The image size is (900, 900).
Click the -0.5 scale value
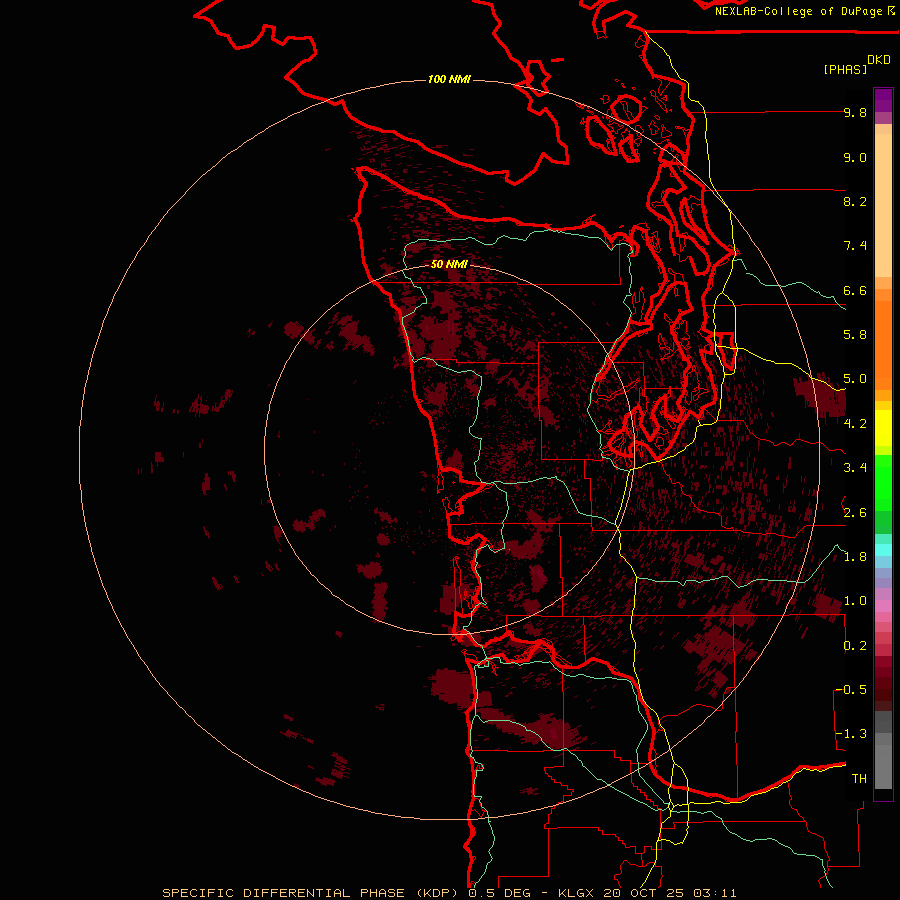click(851, 690)
